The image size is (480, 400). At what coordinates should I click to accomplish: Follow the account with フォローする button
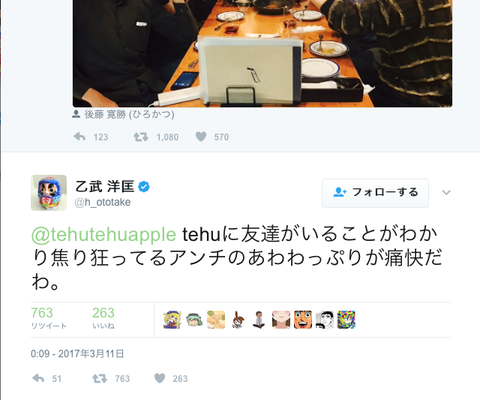coord(375,193)
